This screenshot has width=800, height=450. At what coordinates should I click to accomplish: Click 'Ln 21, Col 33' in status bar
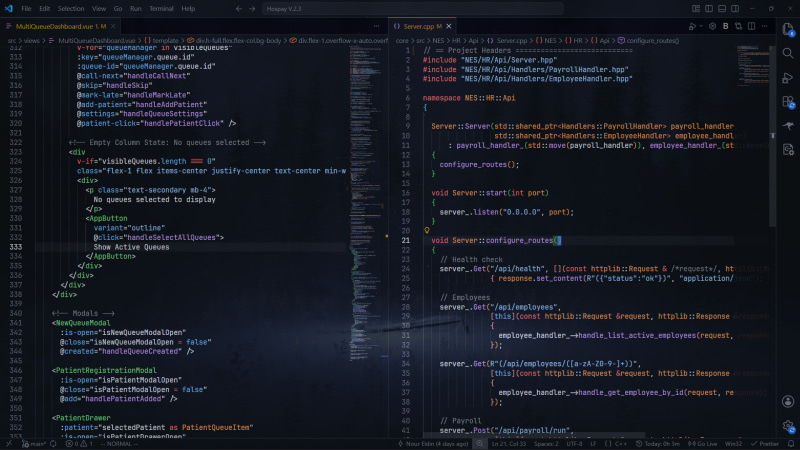[x=509, y=444]
